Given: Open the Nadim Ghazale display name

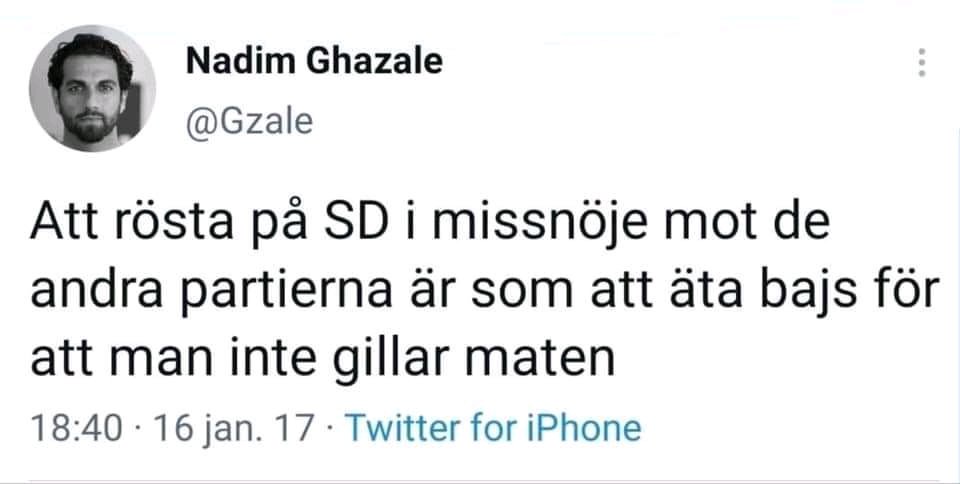Looking at the screenshot, I should (314, 62).
